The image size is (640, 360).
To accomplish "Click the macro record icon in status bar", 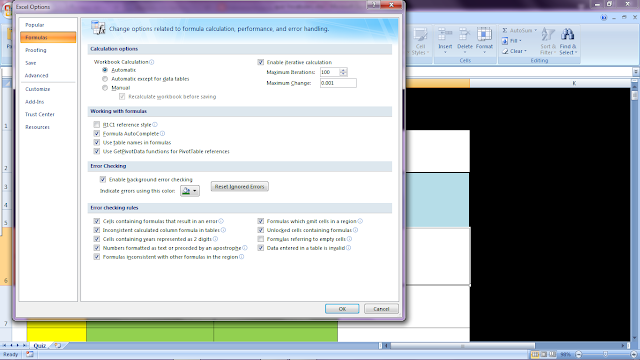I will click(x=30, y=354).
